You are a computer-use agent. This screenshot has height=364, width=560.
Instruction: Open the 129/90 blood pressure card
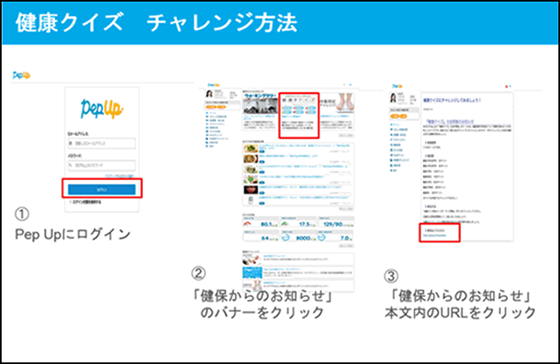coord(336,222)
